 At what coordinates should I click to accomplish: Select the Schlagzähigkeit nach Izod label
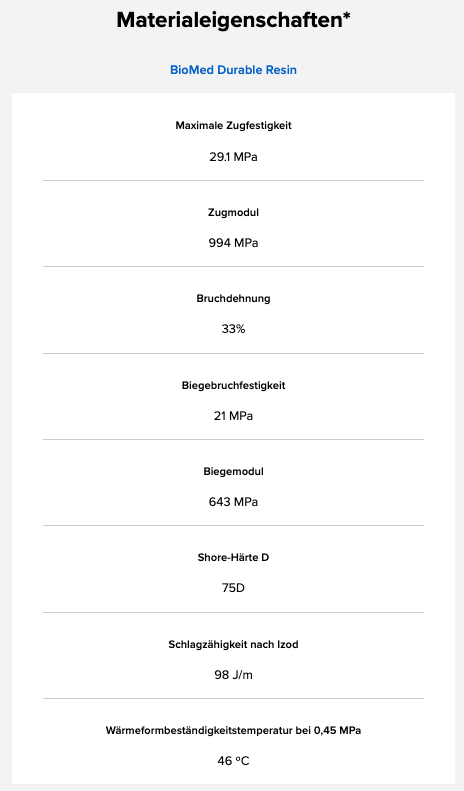[233, 644]
